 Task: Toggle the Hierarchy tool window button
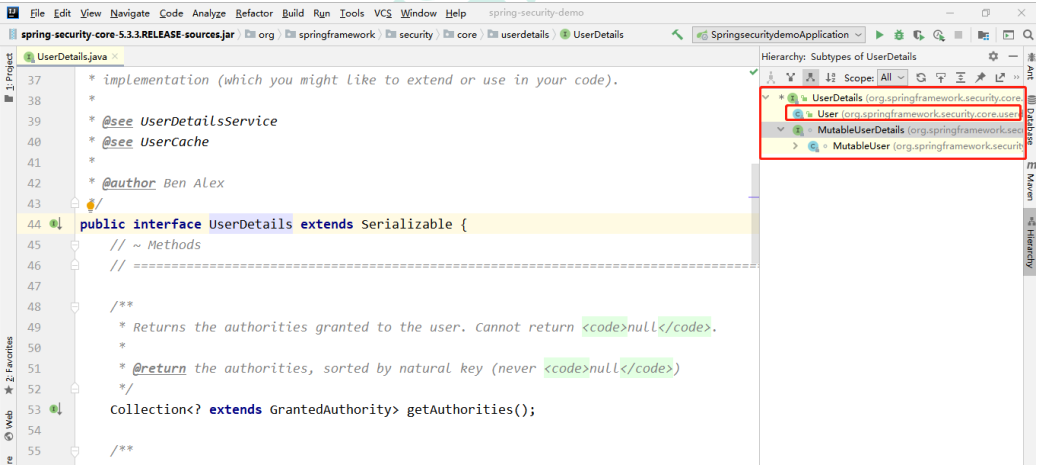tap(1031, 241)
